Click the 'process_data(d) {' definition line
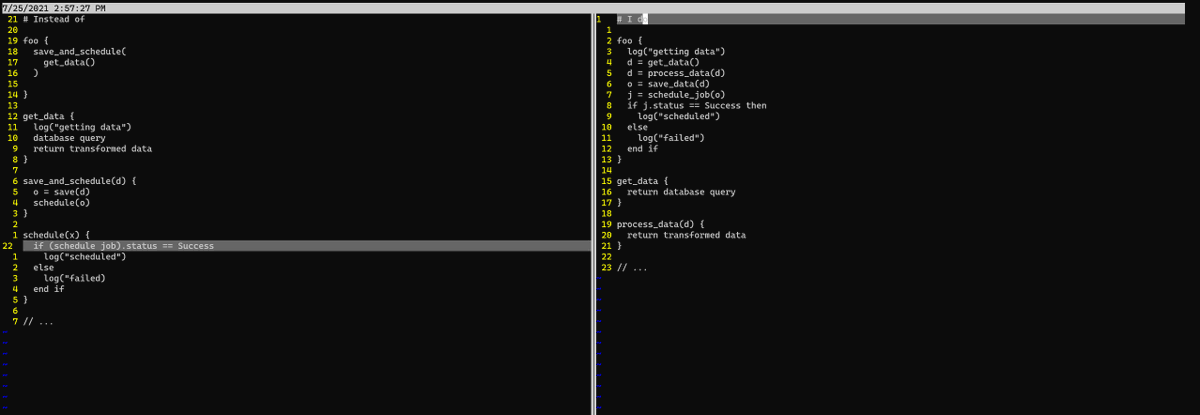The height and width of the screenshot is (415, 1200). [x=661, y=224]
